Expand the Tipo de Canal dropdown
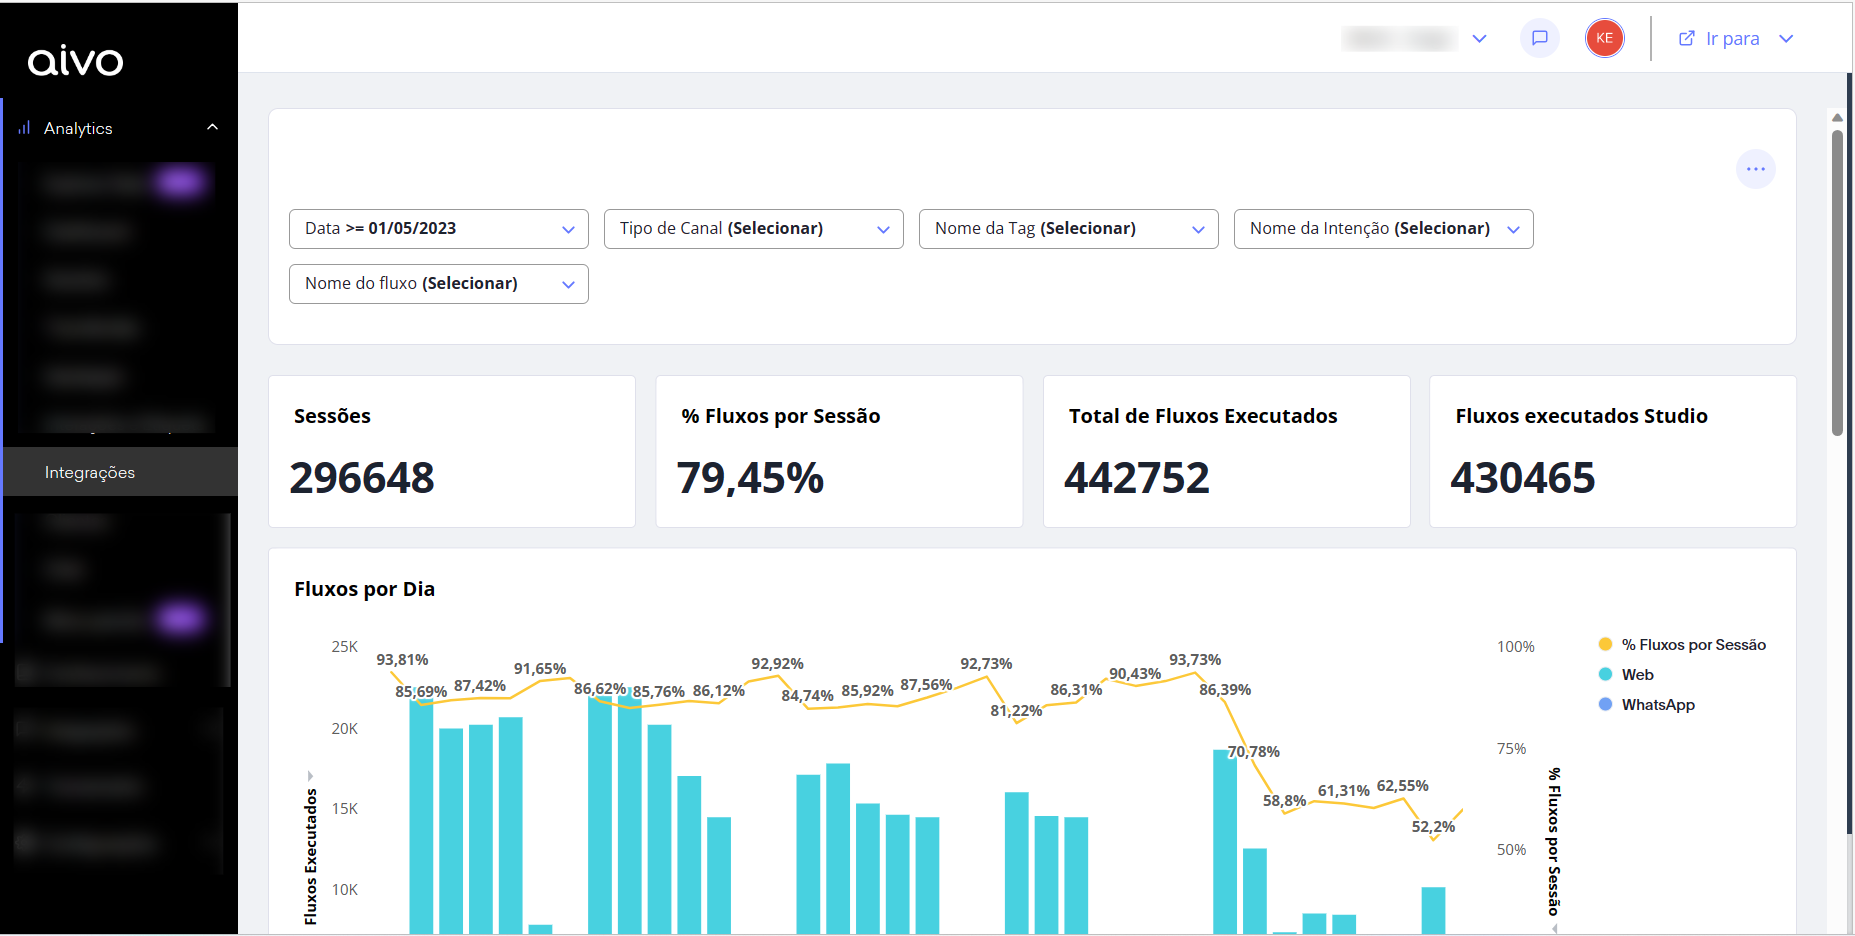This screenshot has width=1855, height=936. tap(753, 229)
